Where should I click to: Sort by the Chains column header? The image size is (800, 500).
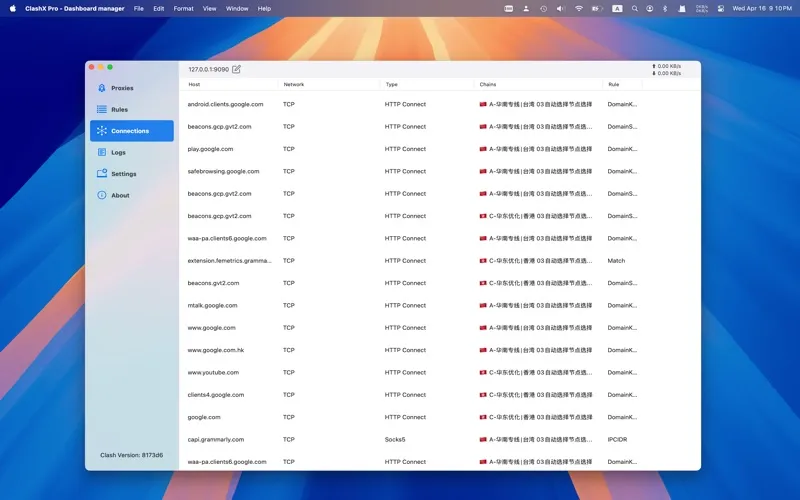coord(487,84)
